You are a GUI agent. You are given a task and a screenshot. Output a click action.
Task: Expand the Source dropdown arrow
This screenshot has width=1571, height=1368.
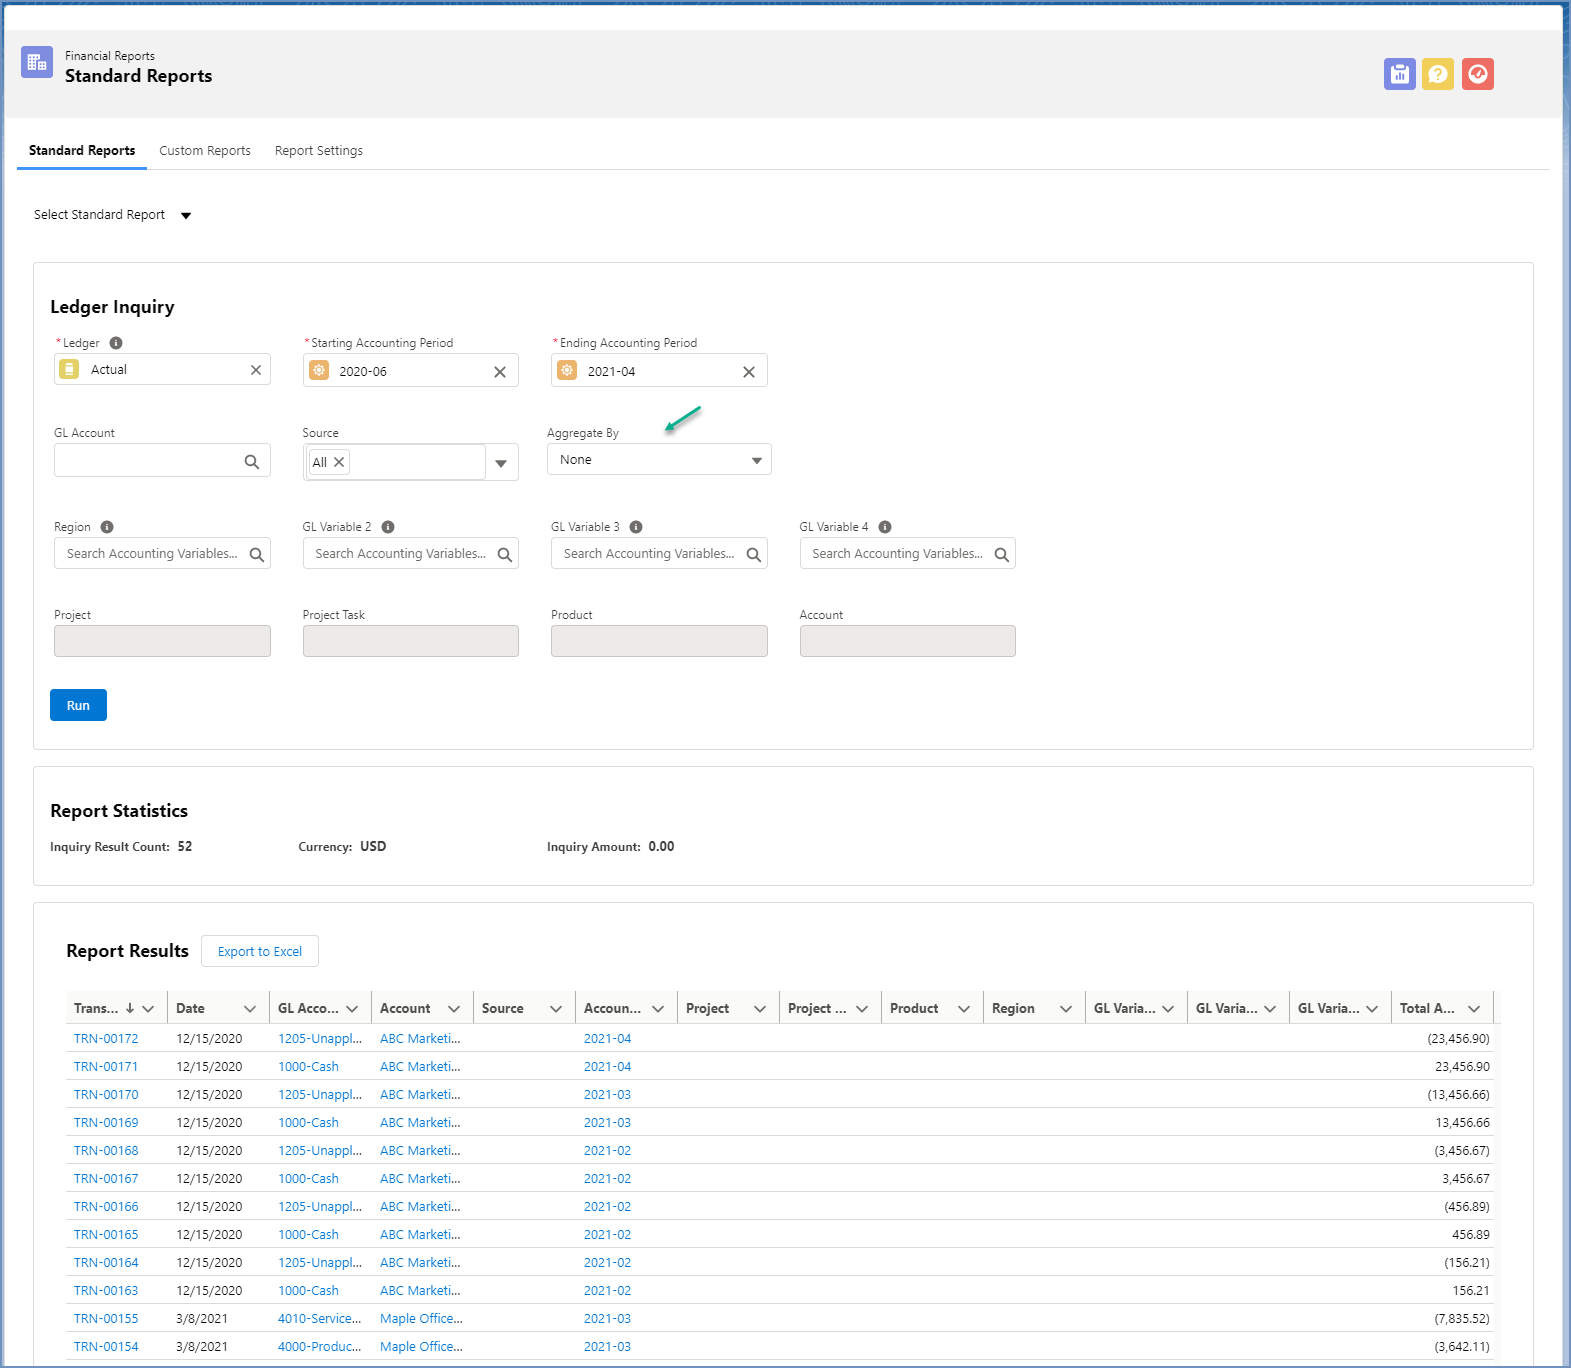pos(501,463)
